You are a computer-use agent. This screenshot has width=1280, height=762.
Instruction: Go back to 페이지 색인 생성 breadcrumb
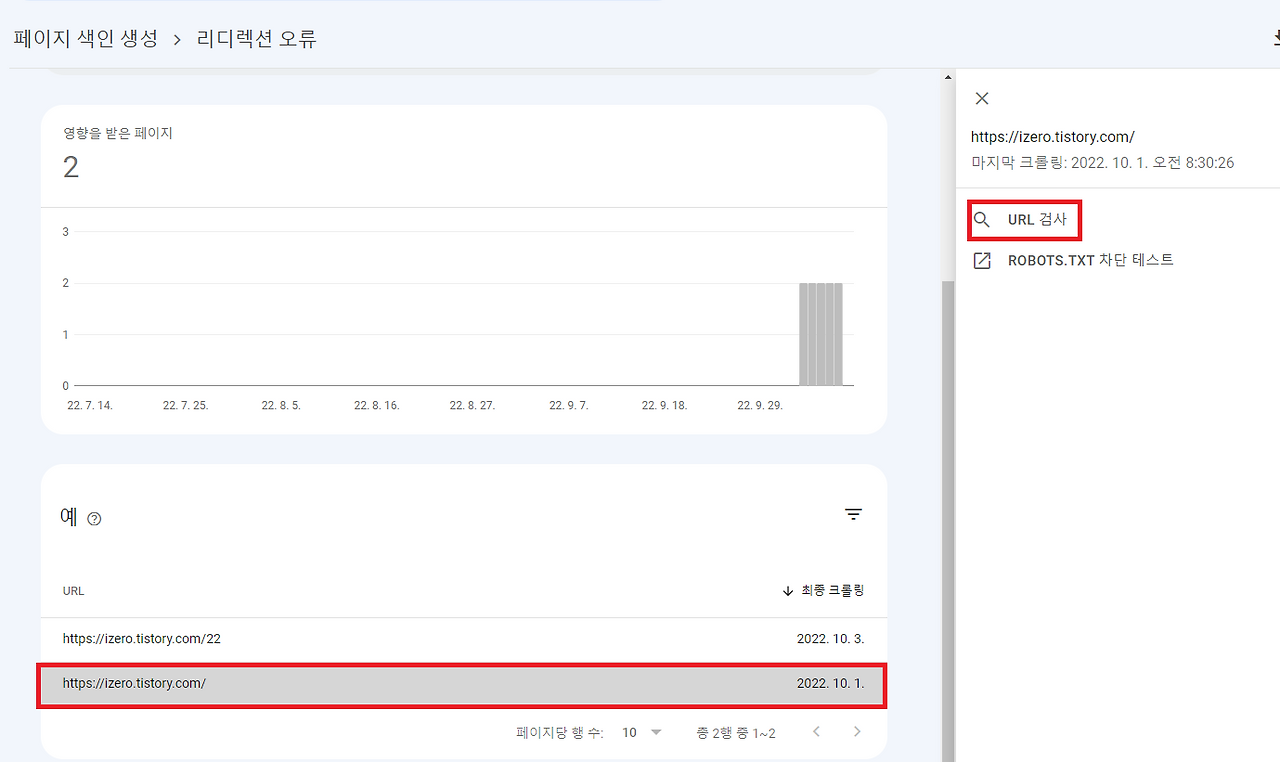[85, 39]
